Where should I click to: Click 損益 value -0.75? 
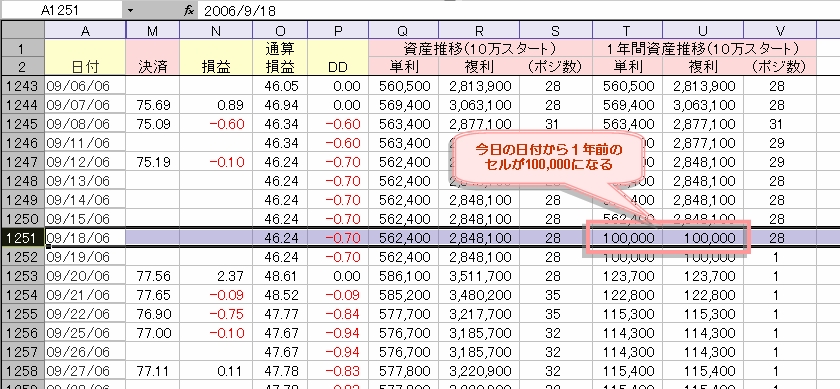click(x=216, y=313)
